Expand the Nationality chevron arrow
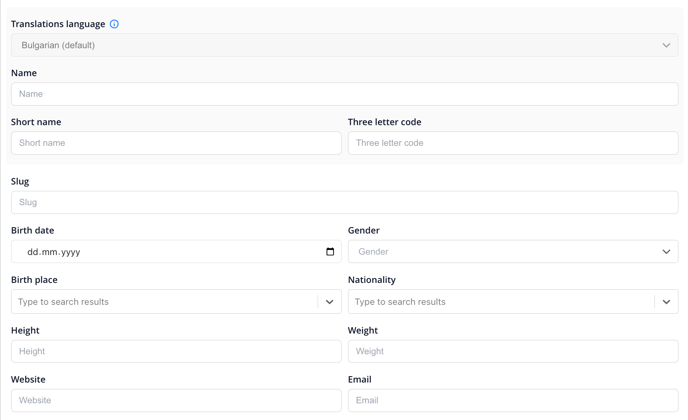Screen dimensions: 688x420 666,302
